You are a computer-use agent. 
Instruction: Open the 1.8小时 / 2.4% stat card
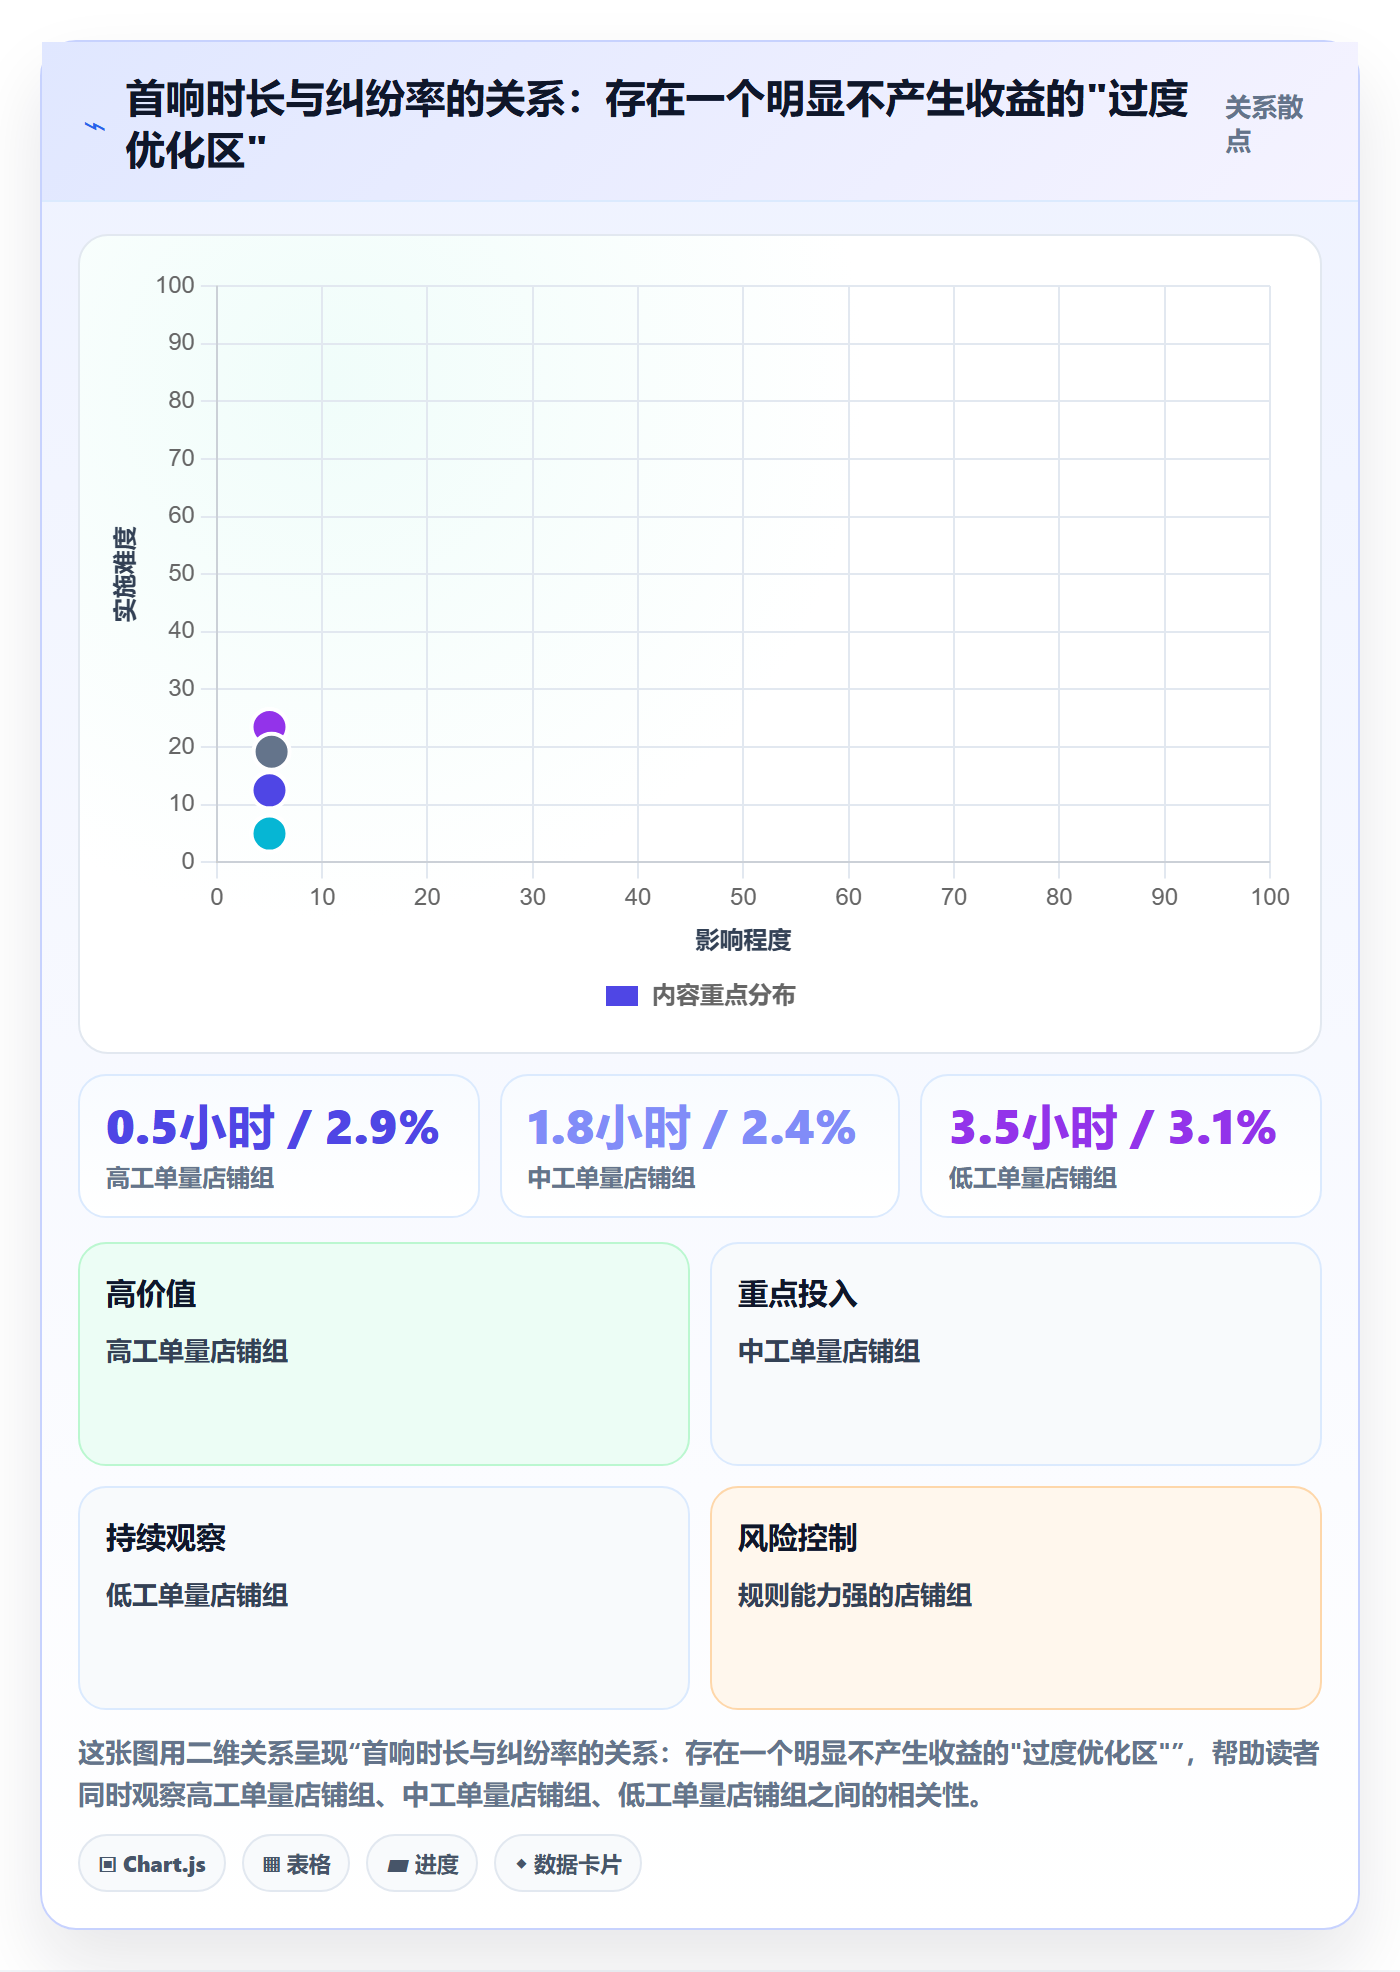(700, 1146)
